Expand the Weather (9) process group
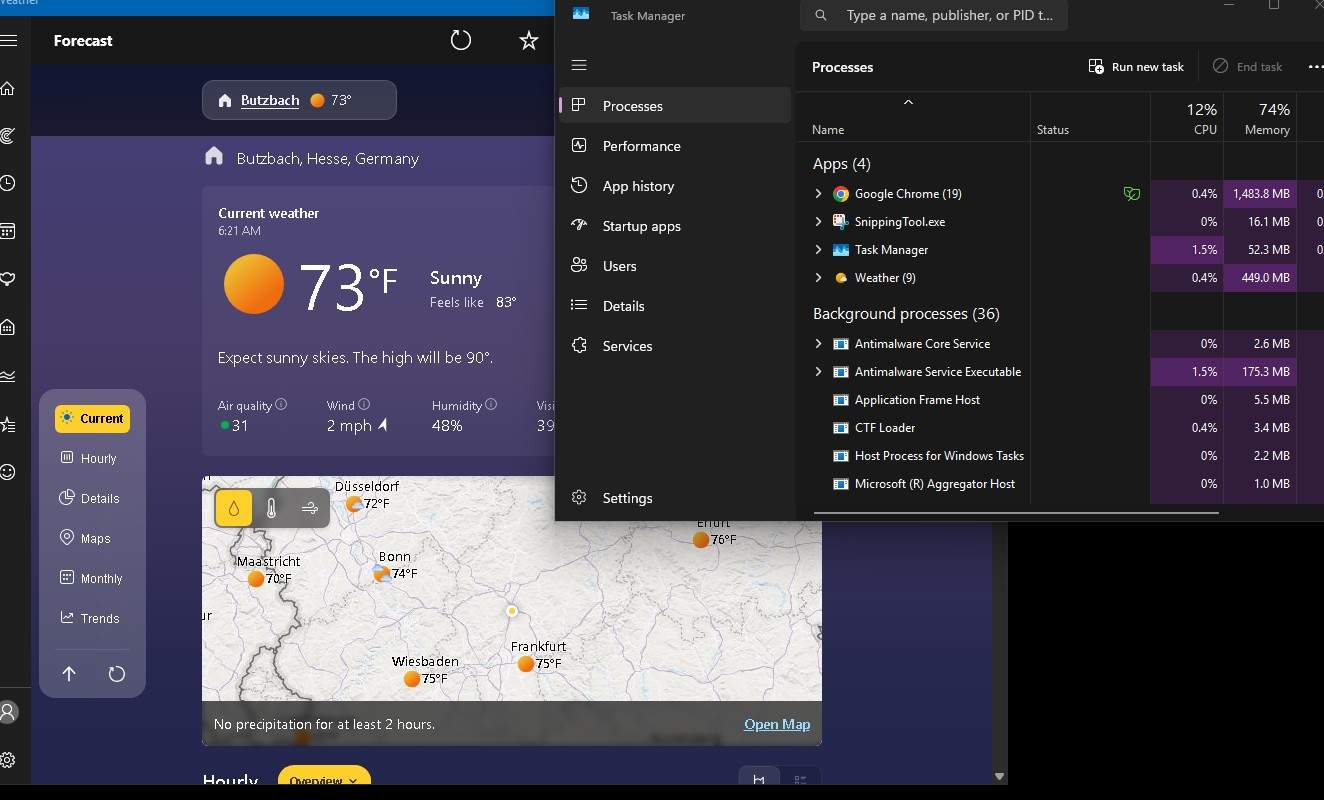Screen dimensions: 1324x800 [818, 278]
